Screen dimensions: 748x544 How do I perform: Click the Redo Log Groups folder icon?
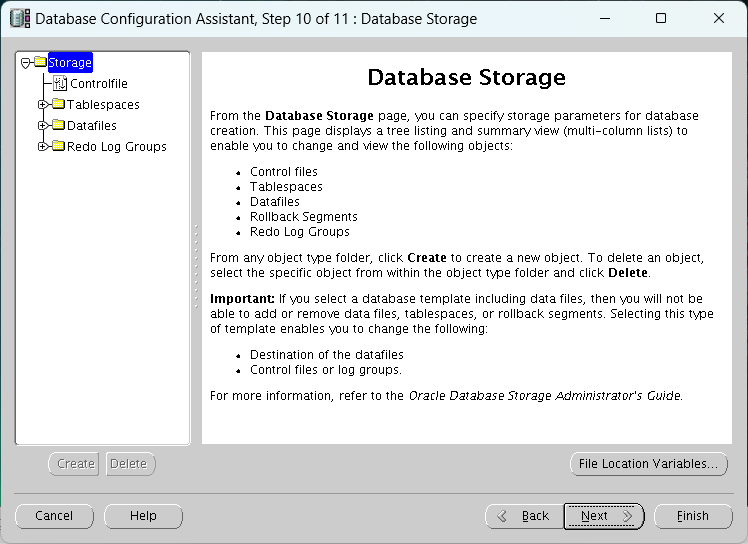(x=59, y=146)
